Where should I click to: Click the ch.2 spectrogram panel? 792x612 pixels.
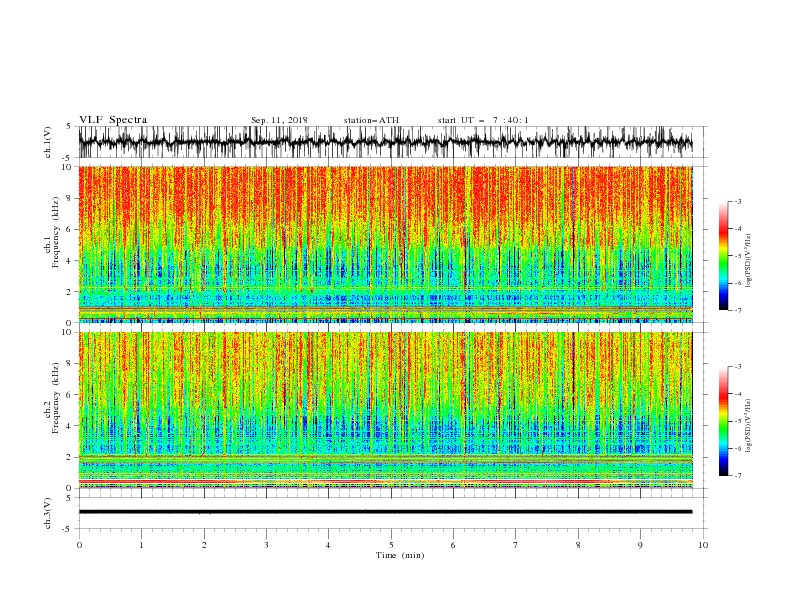pyautogui.click(x=385, y=410)
